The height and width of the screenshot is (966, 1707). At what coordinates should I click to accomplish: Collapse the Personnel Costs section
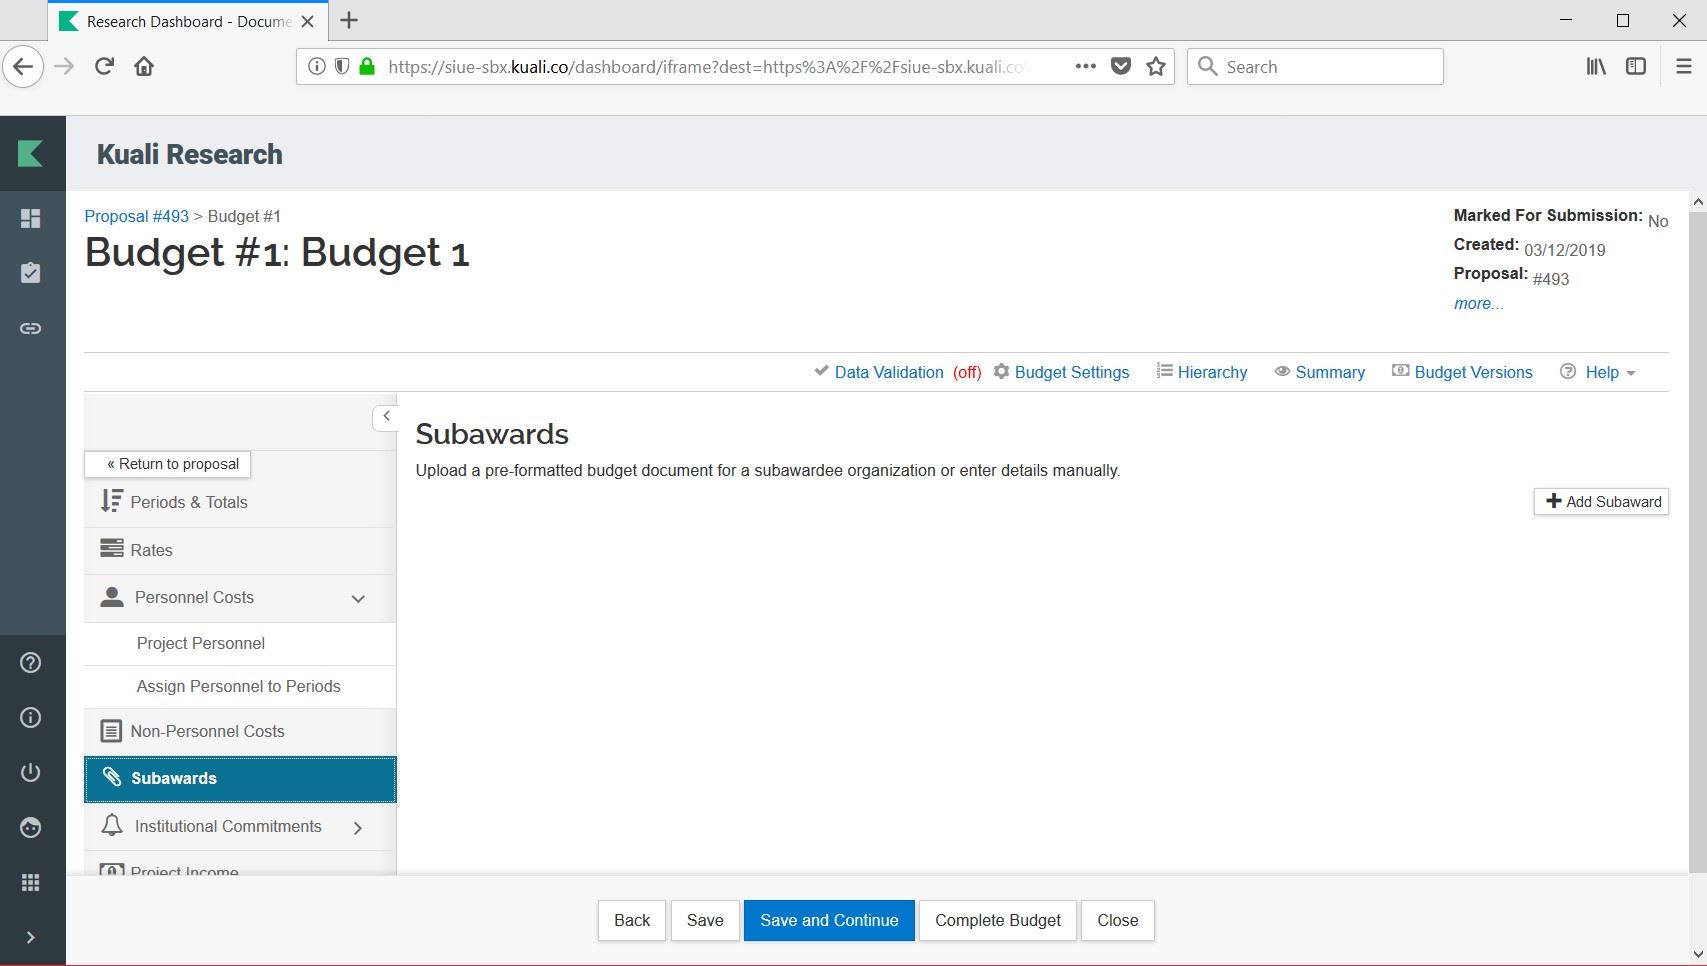tap(358, 598)
